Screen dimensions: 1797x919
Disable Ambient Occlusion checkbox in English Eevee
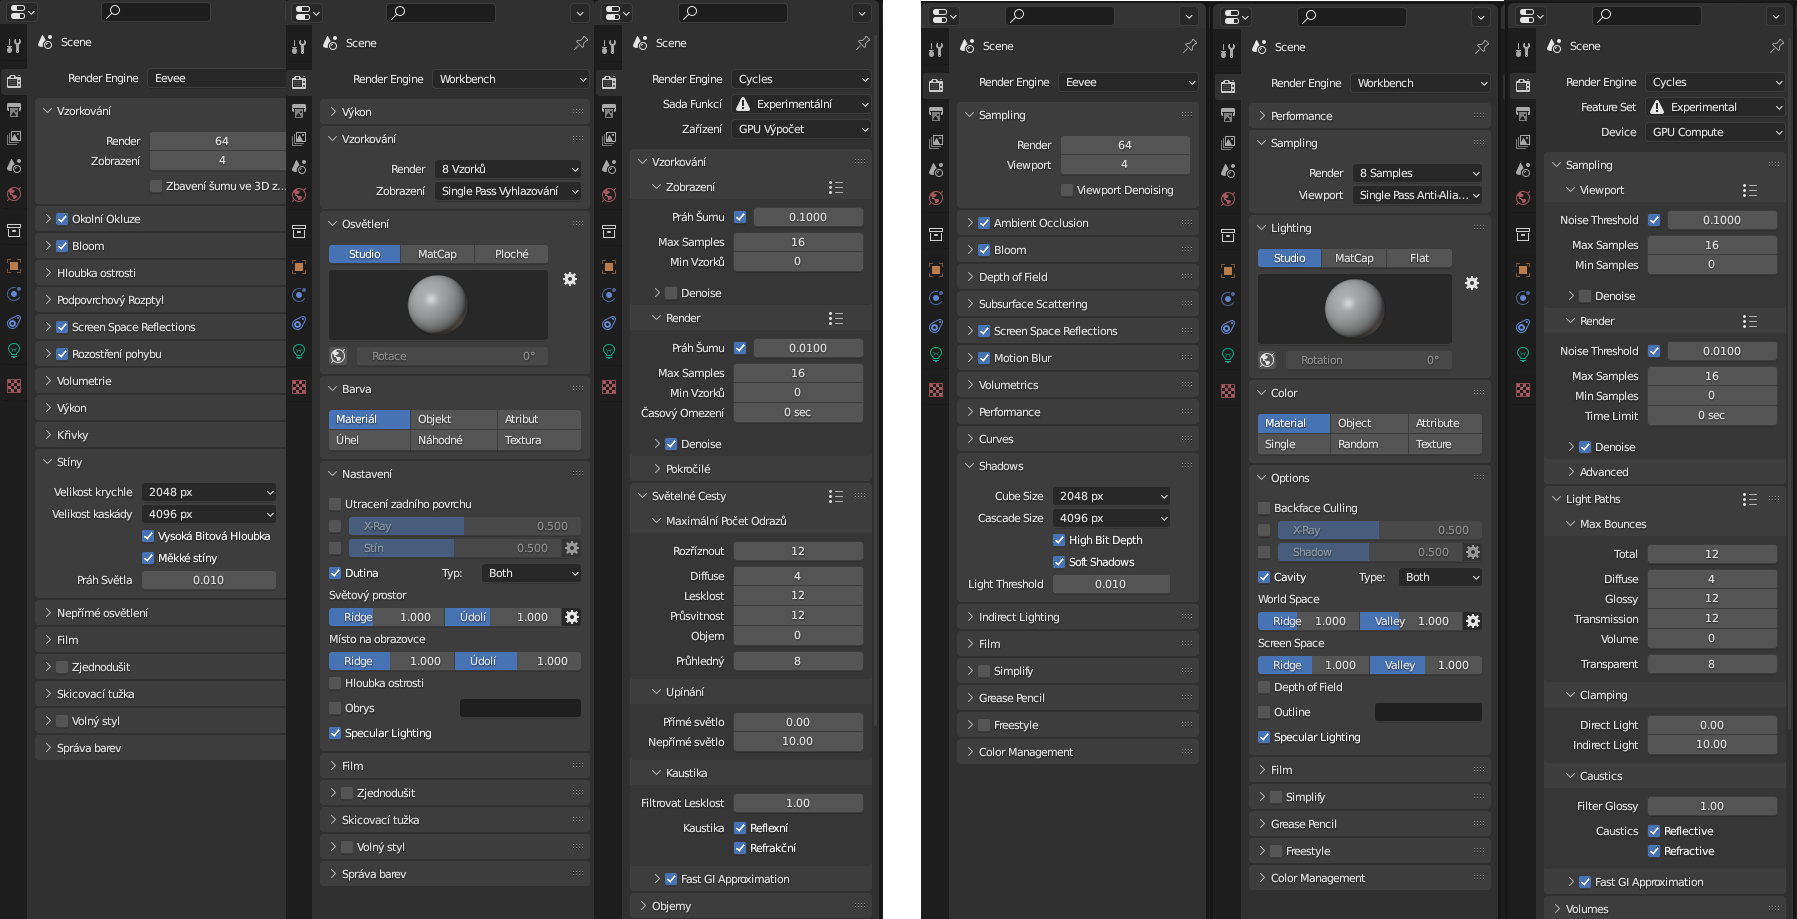click(x=984, y=223)
